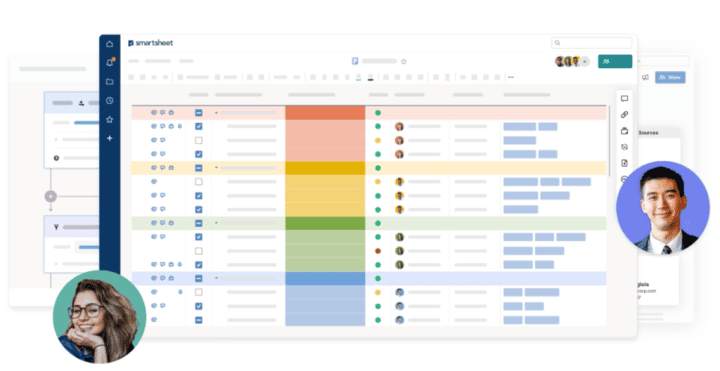The height and width of the screenshot is (371, 720).
Task: Go to Home in the navy sidebar
Action: tap(109, 44)
